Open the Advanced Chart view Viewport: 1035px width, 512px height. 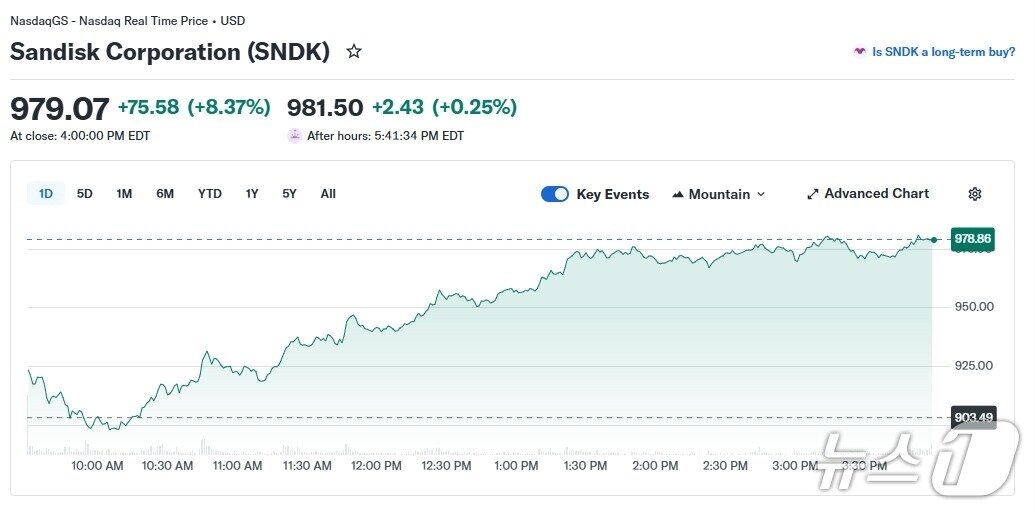point(876,194)
